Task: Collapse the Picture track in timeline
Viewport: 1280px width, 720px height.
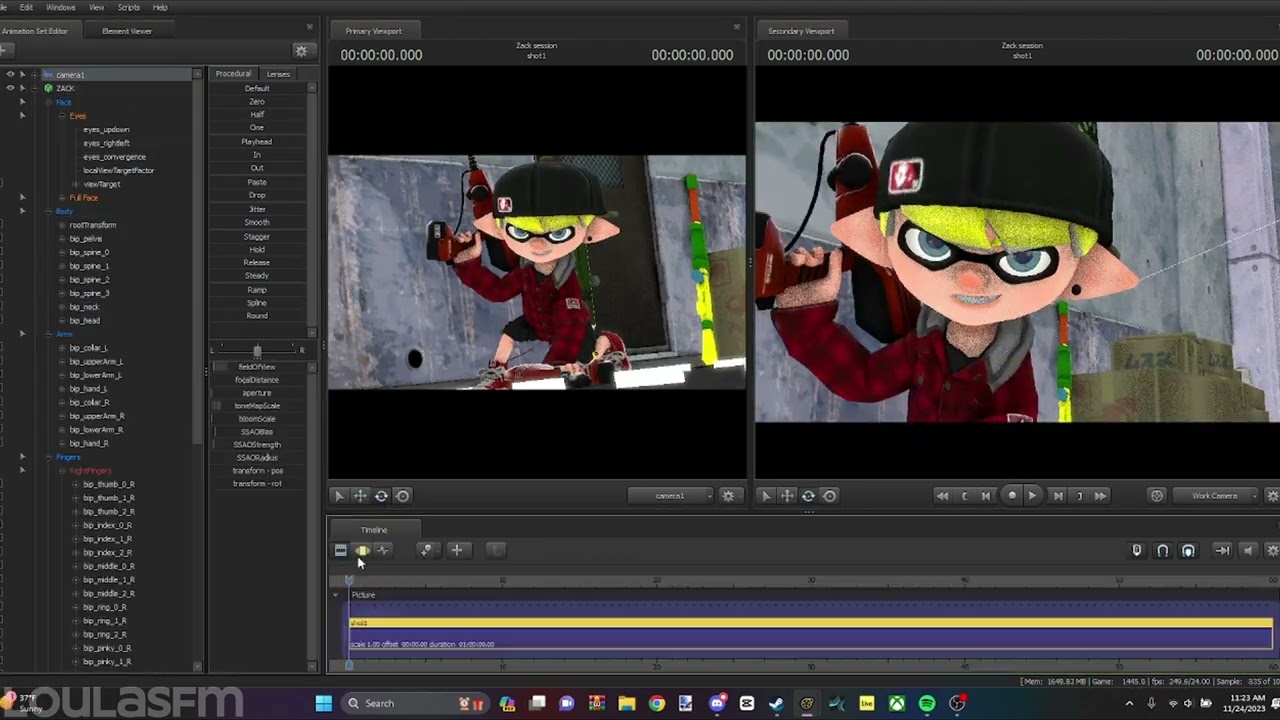Action: coord(336,595)
